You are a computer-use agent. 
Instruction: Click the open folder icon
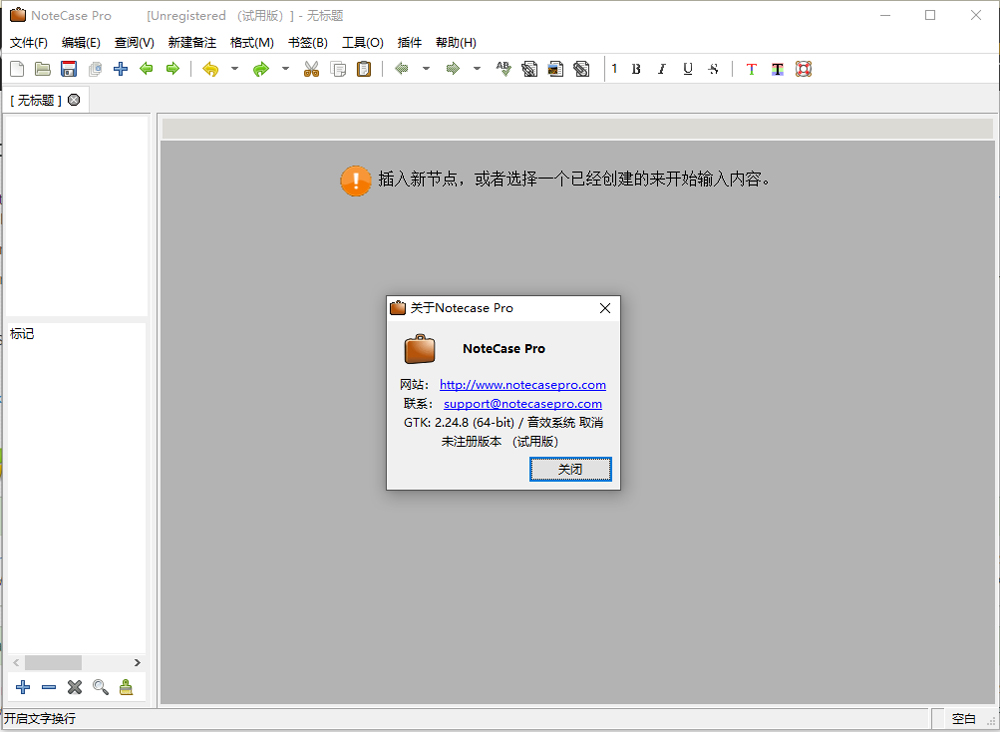pos(43,69)
